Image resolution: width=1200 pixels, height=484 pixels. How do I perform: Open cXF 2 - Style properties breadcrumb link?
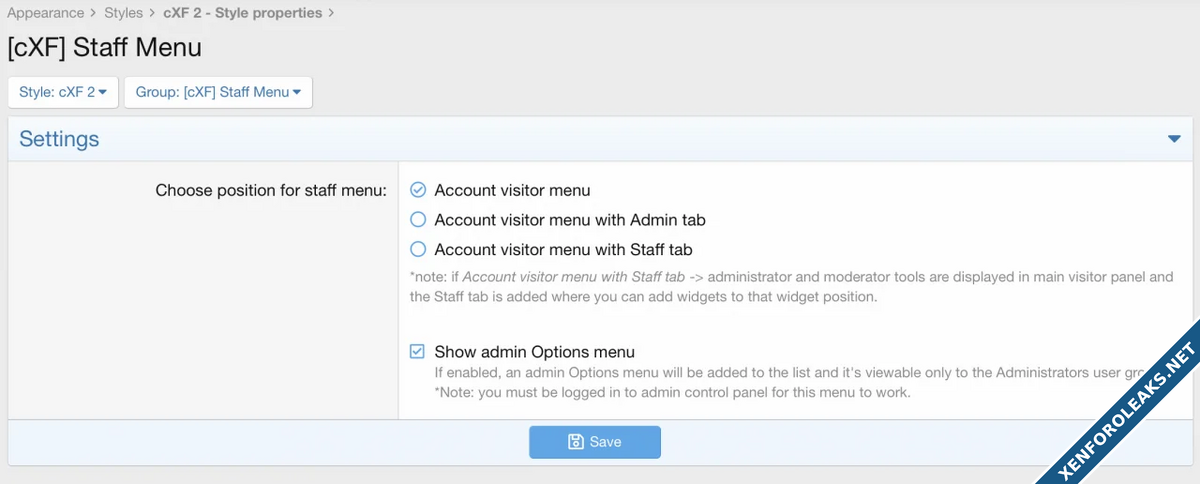pyautogui.click(x=242, y=13)
